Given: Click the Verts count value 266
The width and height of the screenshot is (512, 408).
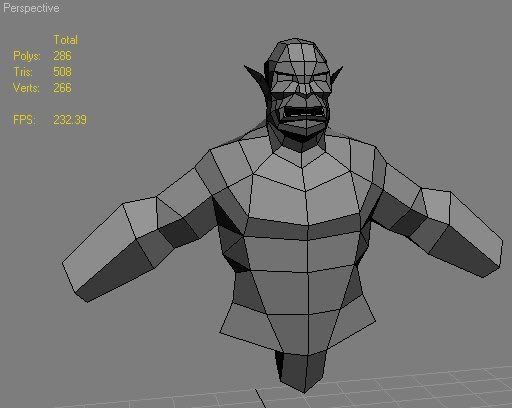Looking at the screenshot, I should click(62, 88).
